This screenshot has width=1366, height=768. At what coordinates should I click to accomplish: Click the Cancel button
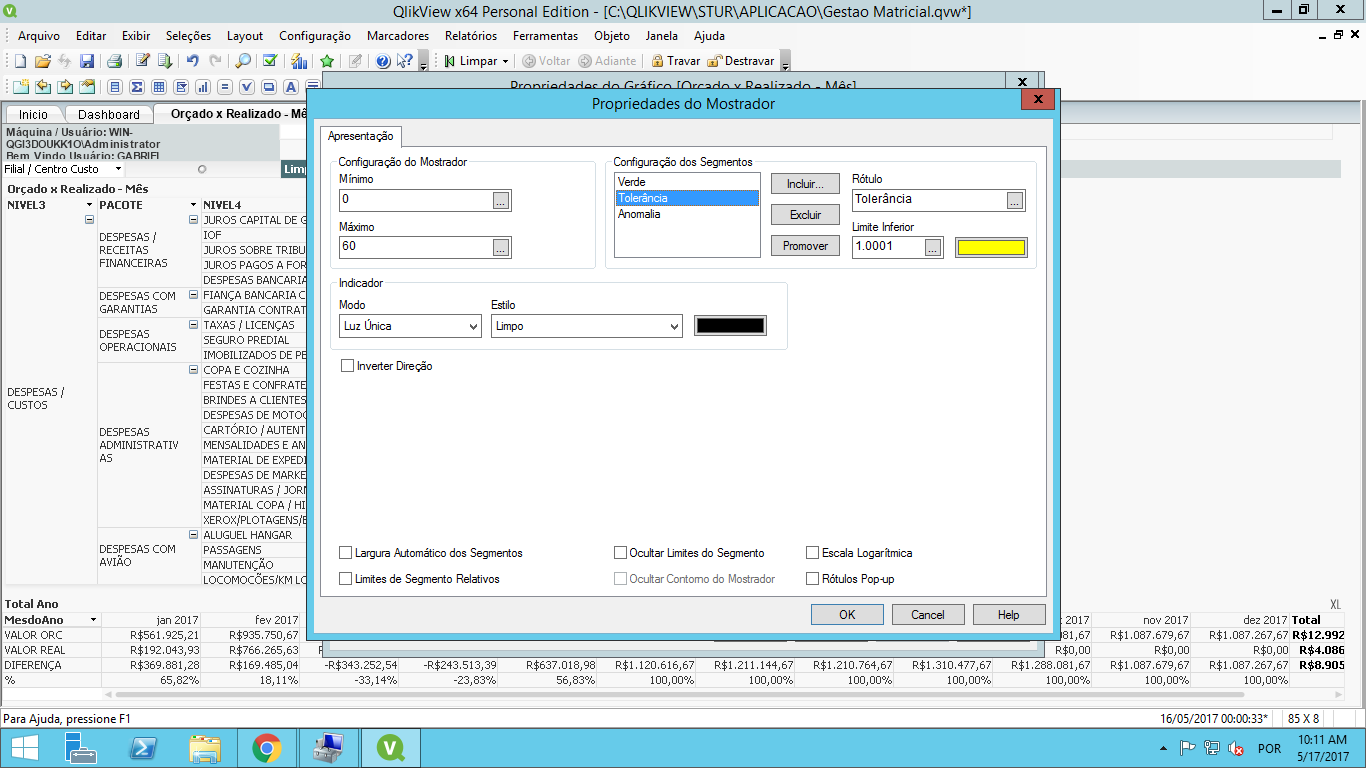point(928,615)
